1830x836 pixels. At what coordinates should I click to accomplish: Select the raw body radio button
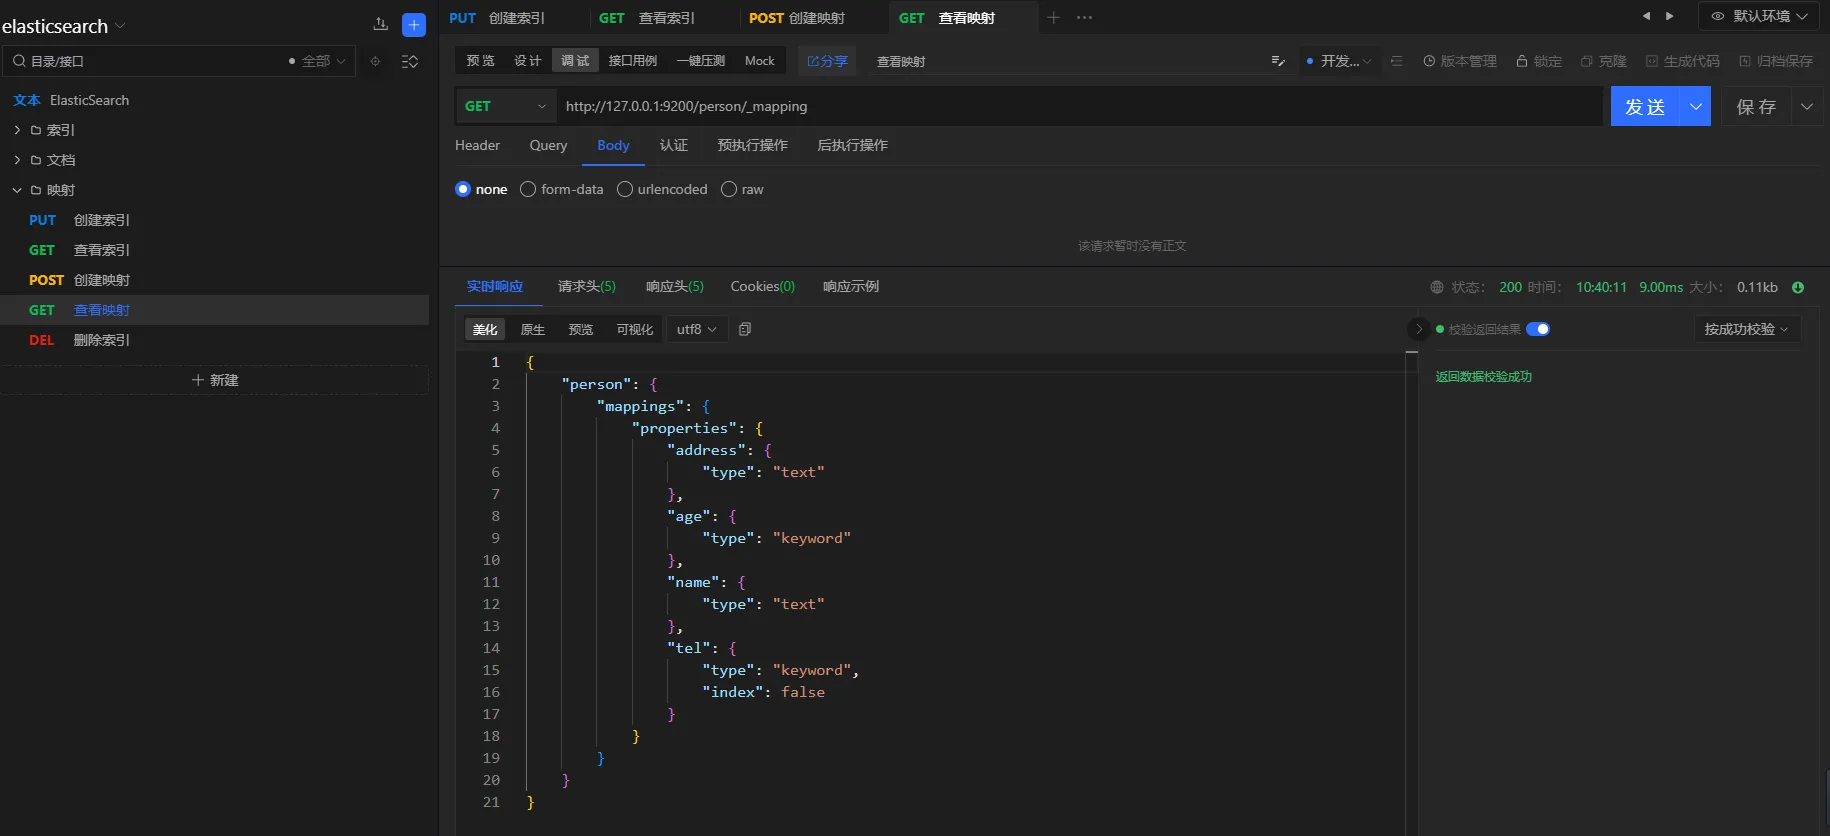(x=729, y=189)
